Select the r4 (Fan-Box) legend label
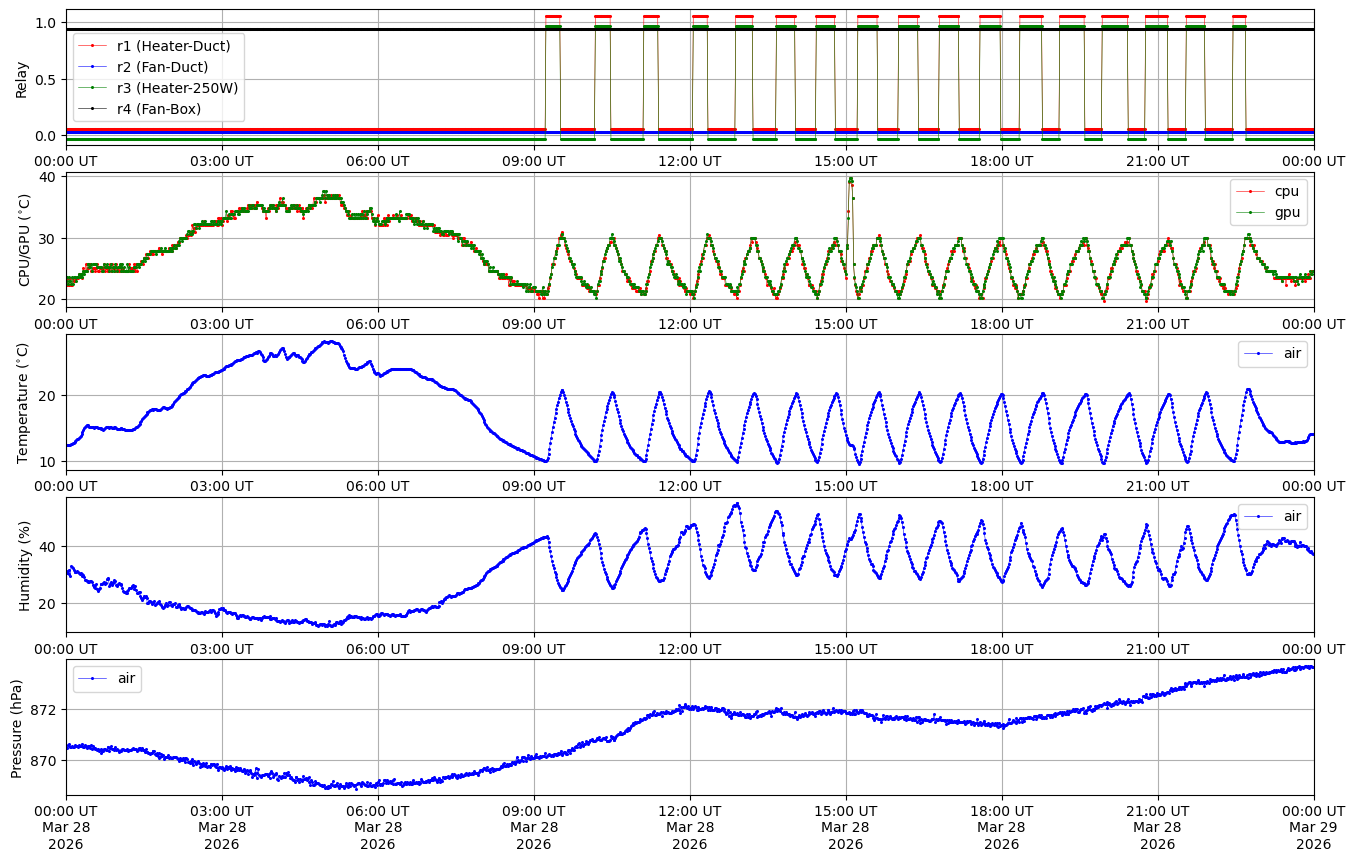Viewport: 1355px width, 861px height. click(158, 109)
